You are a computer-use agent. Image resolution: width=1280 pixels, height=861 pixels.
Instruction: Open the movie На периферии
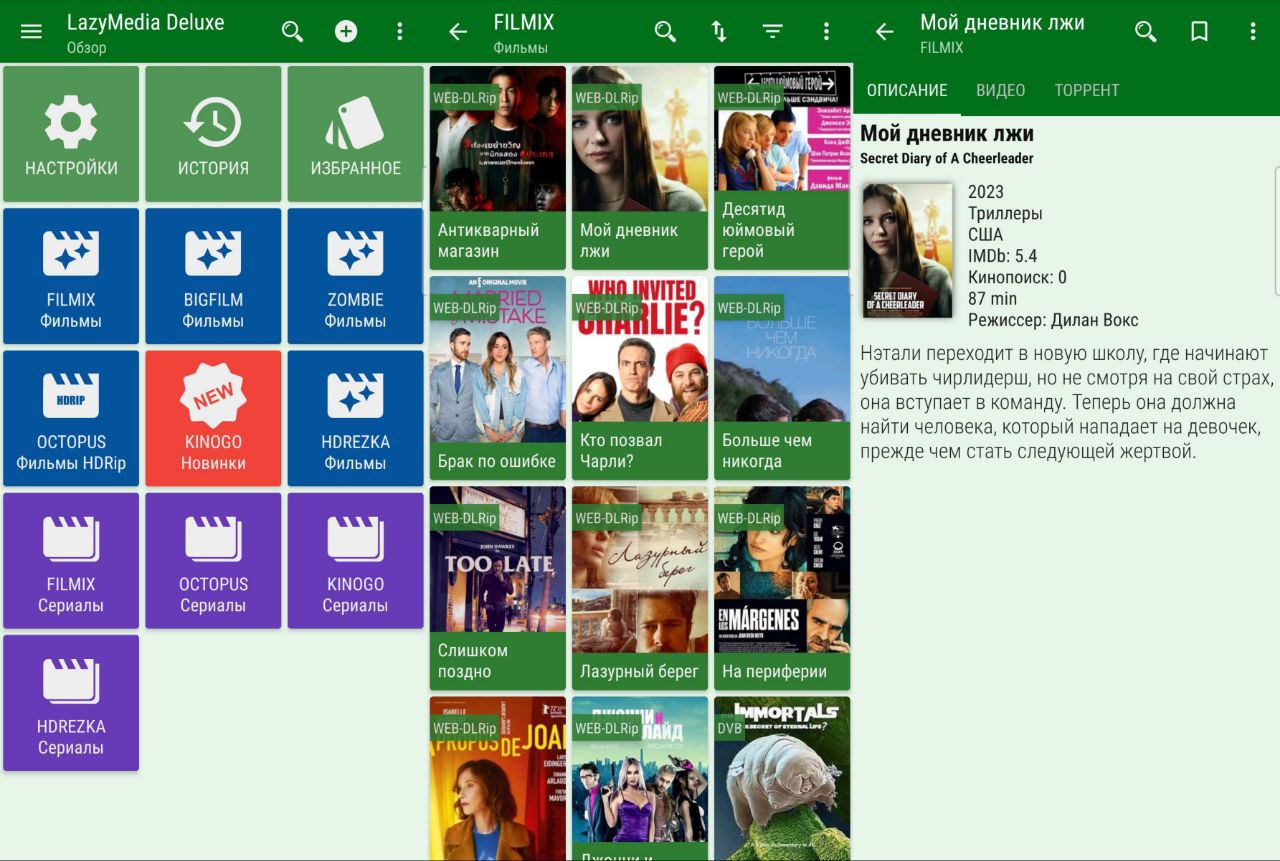tap(782, 588)
